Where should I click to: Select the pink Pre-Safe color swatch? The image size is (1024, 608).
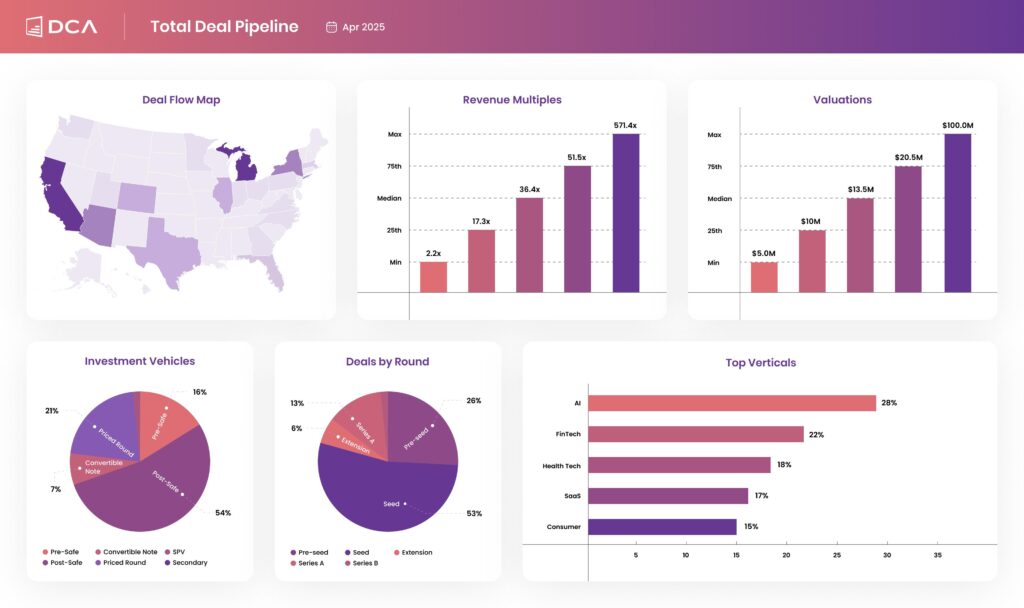[x=45, y=551]
